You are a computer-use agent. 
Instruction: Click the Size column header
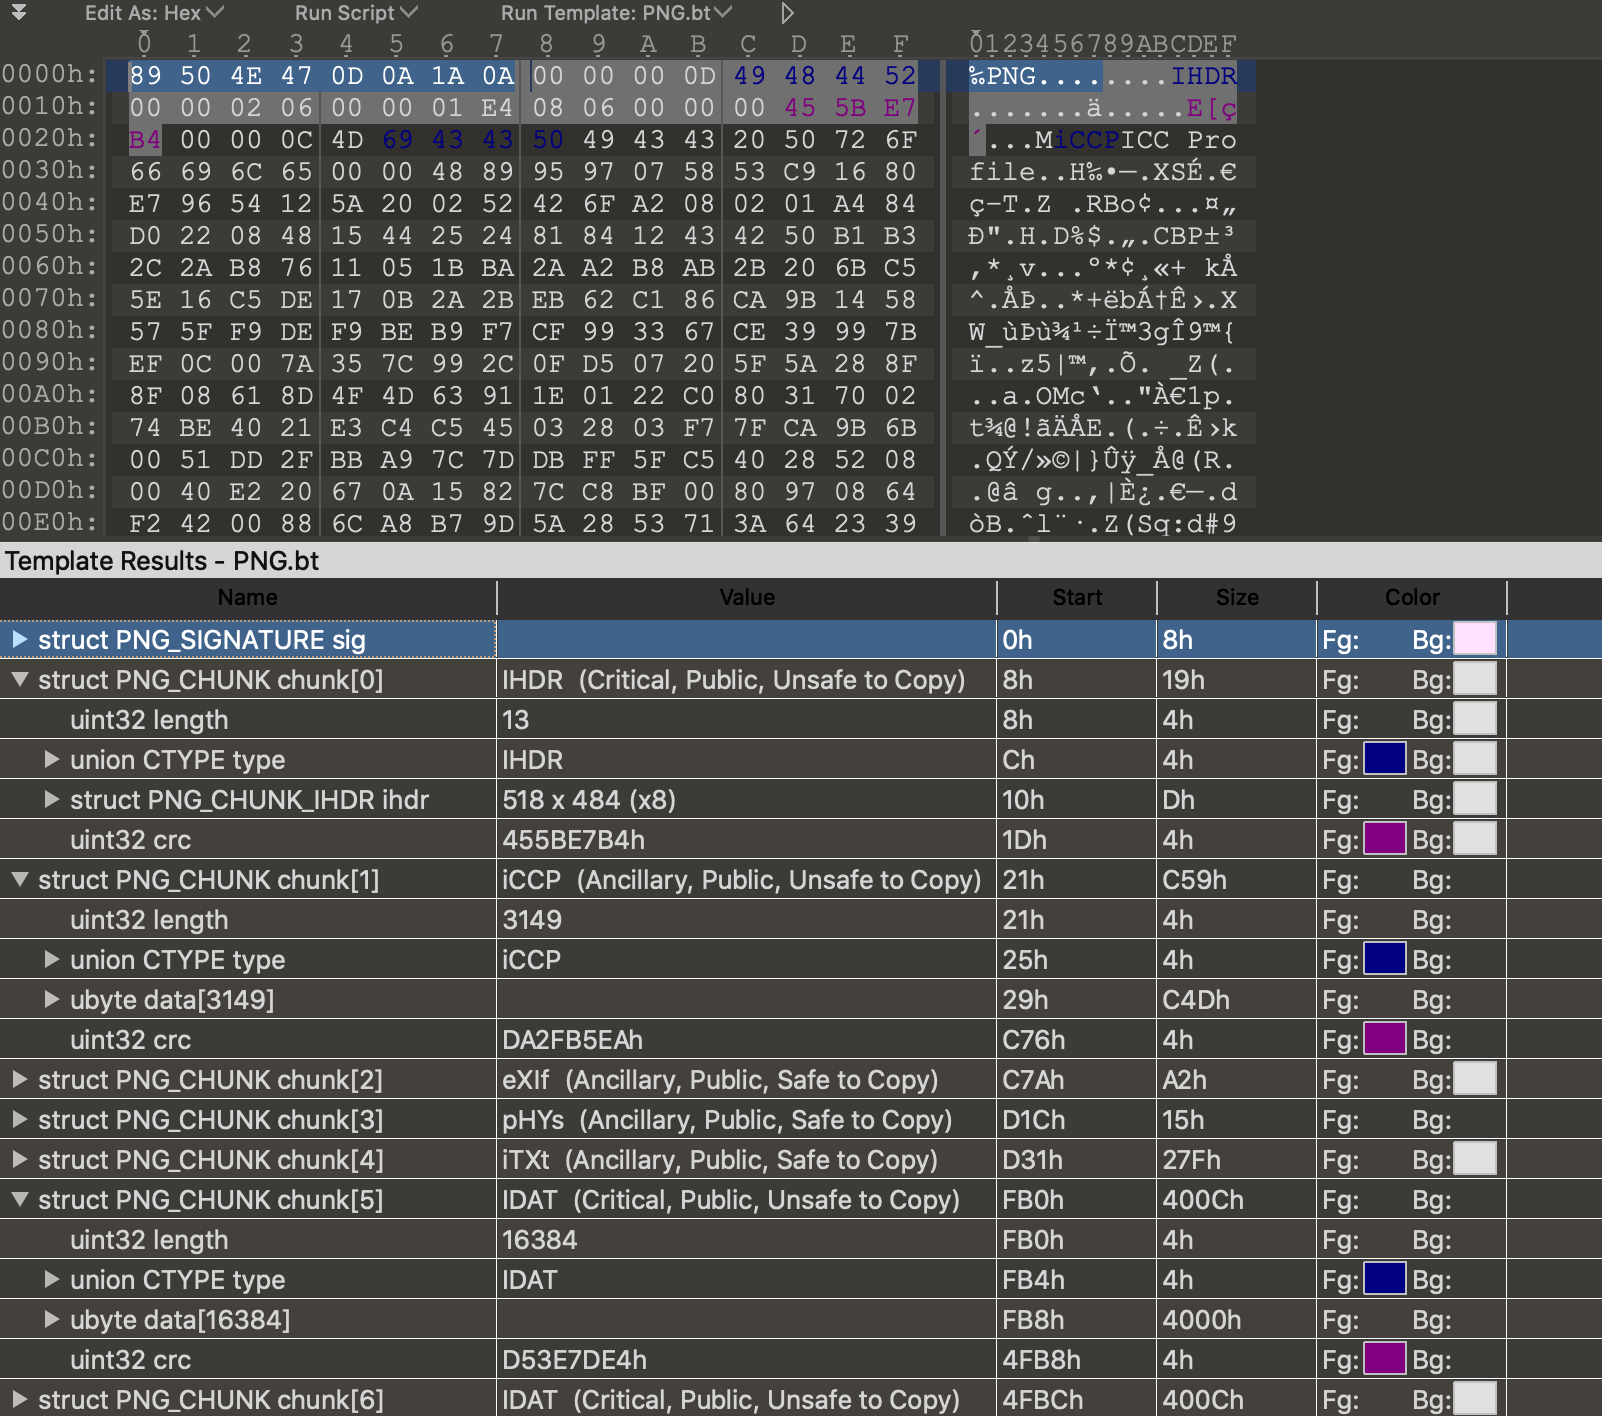1236,597
